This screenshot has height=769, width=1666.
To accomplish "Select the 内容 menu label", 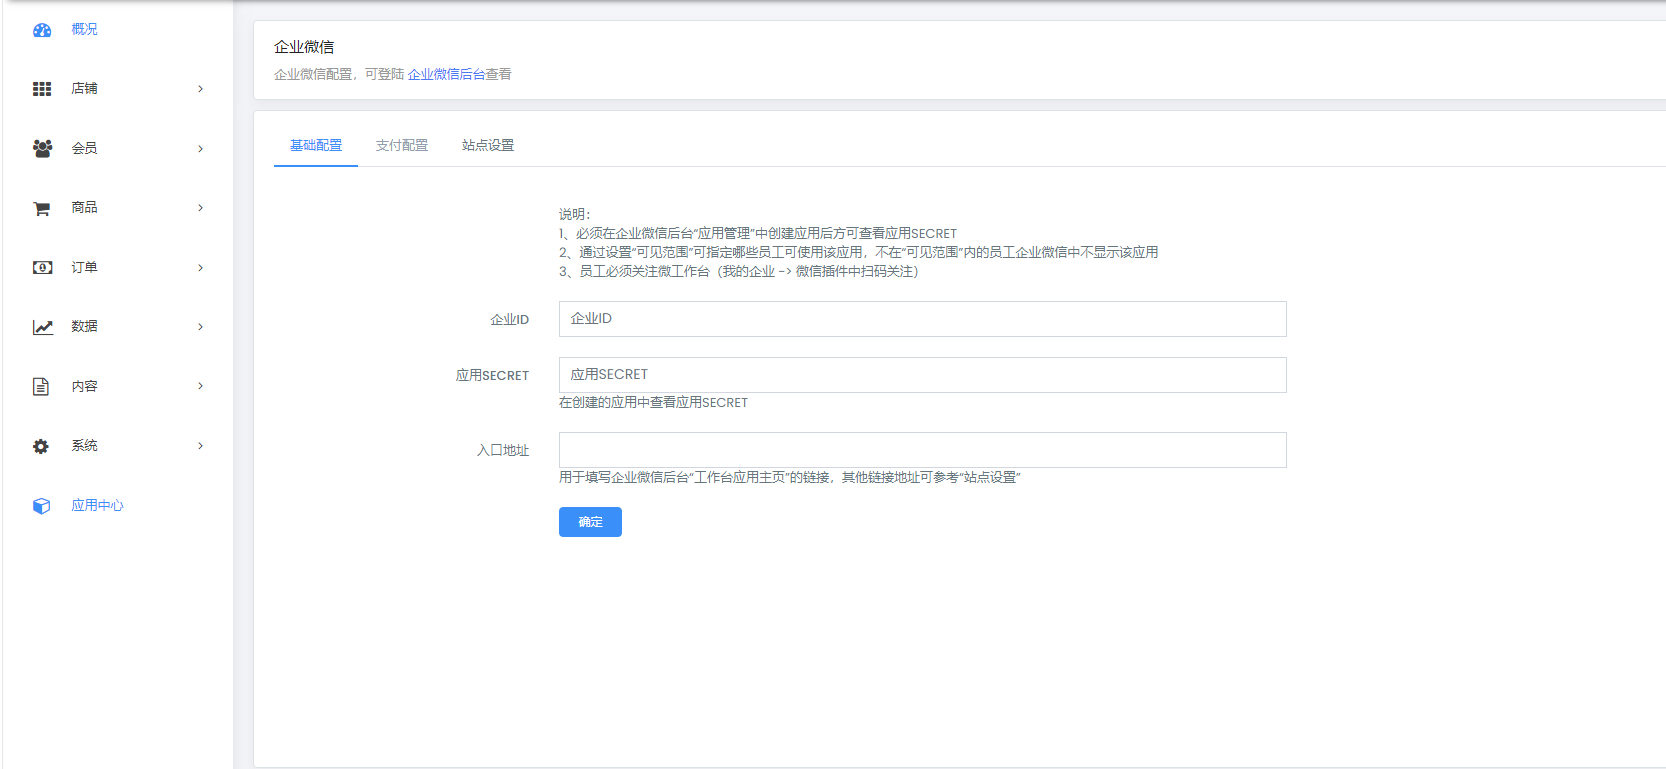I will coord(84,386).
